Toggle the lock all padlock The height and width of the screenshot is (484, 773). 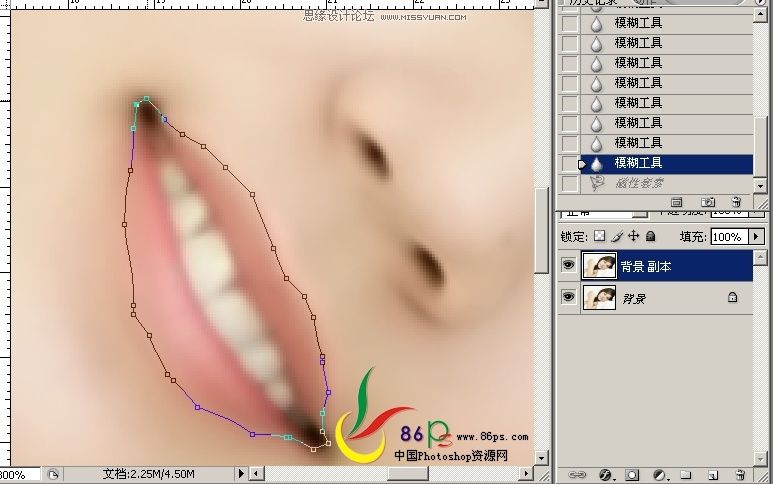pyautogui.click(x=651, y=236)
